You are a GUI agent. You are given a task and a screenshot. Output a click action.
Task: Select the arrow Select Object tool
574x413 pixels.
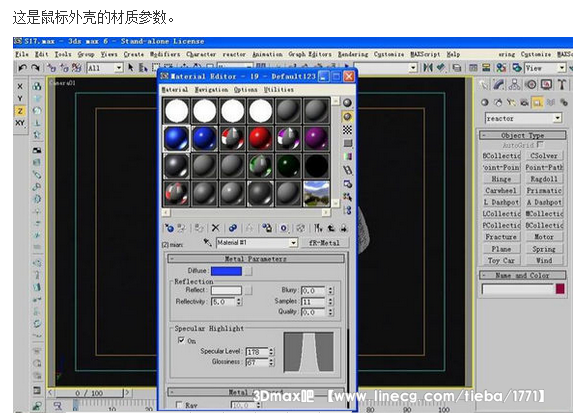point(131,68)
